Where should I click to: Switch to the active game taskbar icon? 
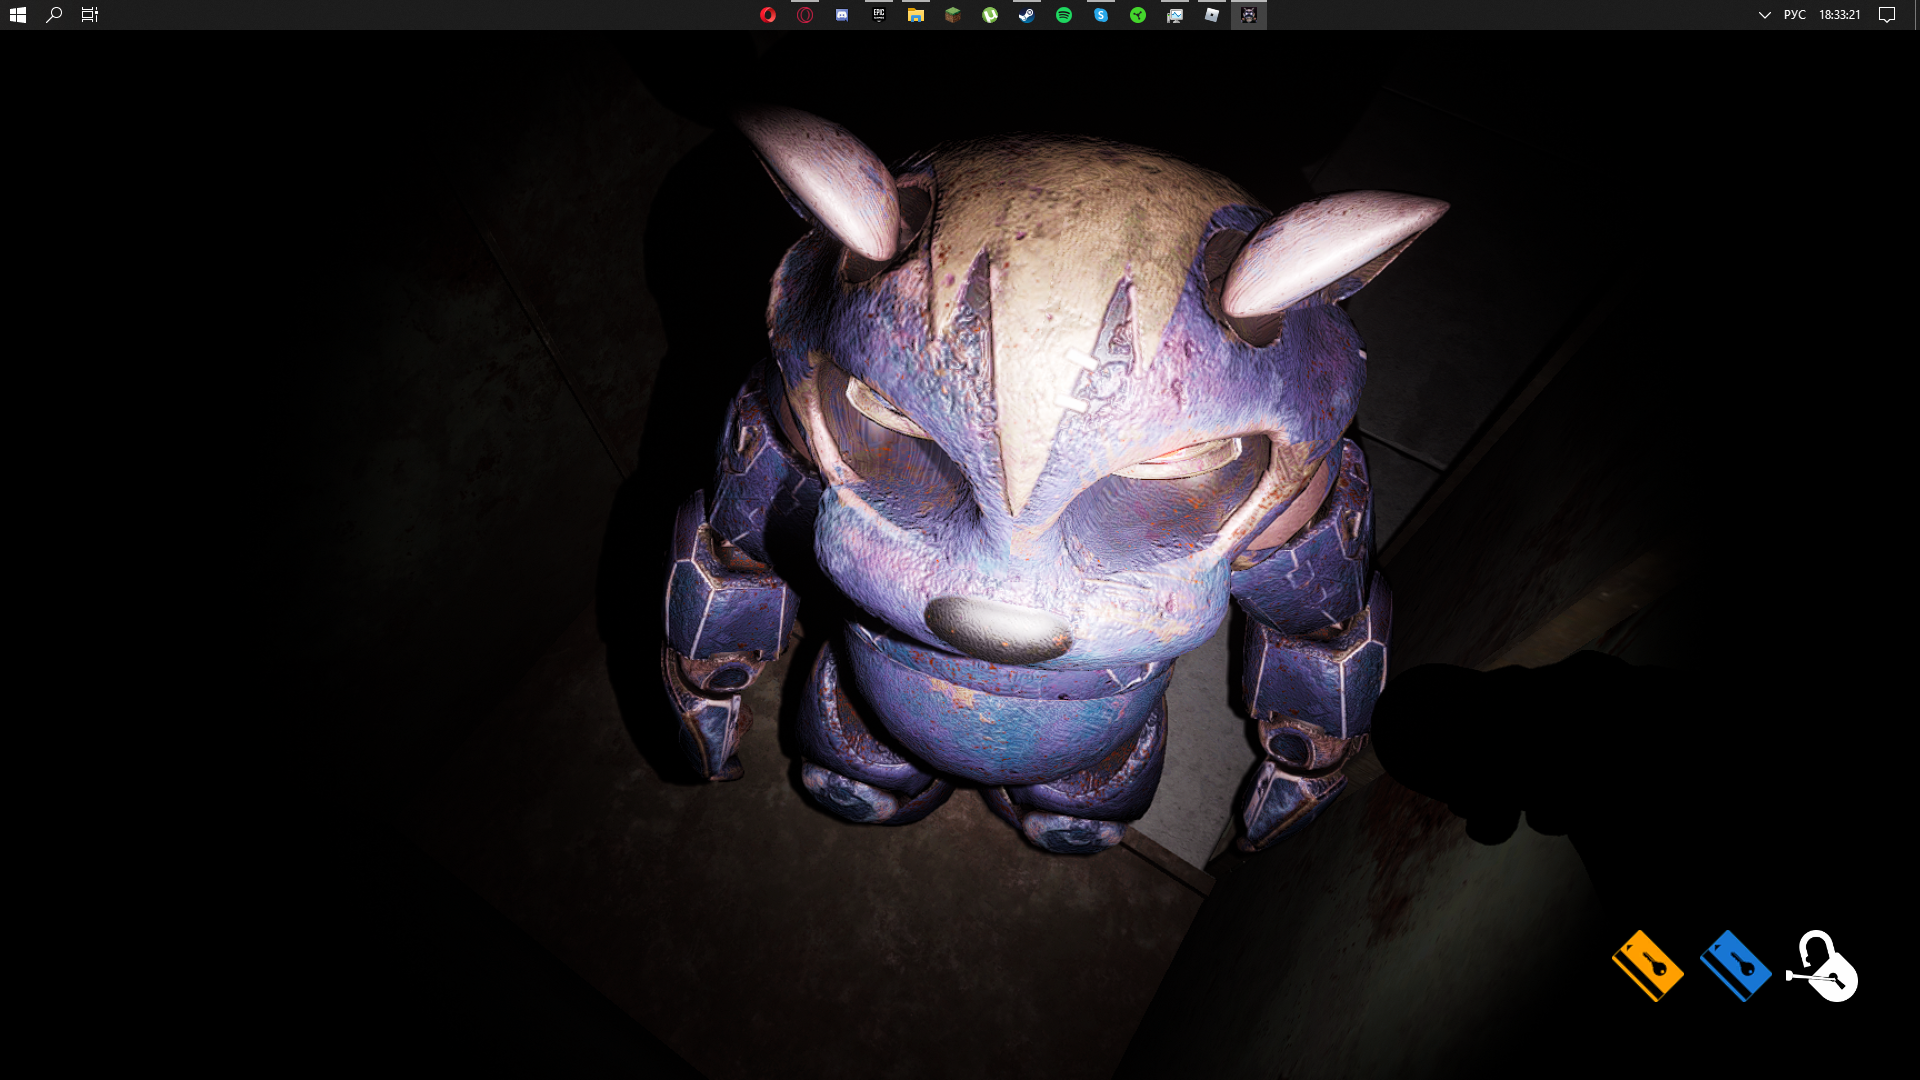[x=1249, y=15]
